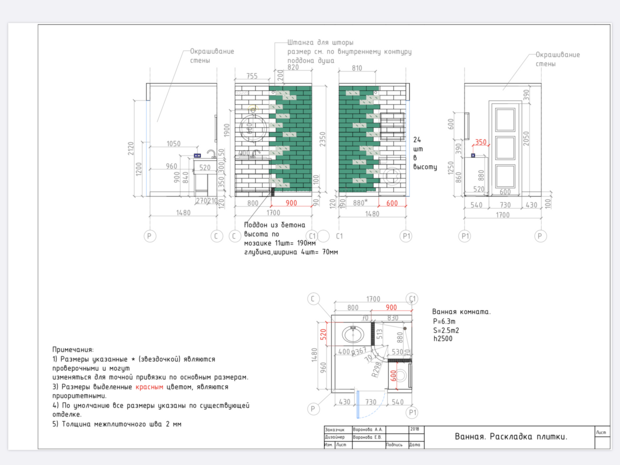Click the '1900' vertical dimension
Image resolution: width=620 pixels, height=465 pixels.
227,131
